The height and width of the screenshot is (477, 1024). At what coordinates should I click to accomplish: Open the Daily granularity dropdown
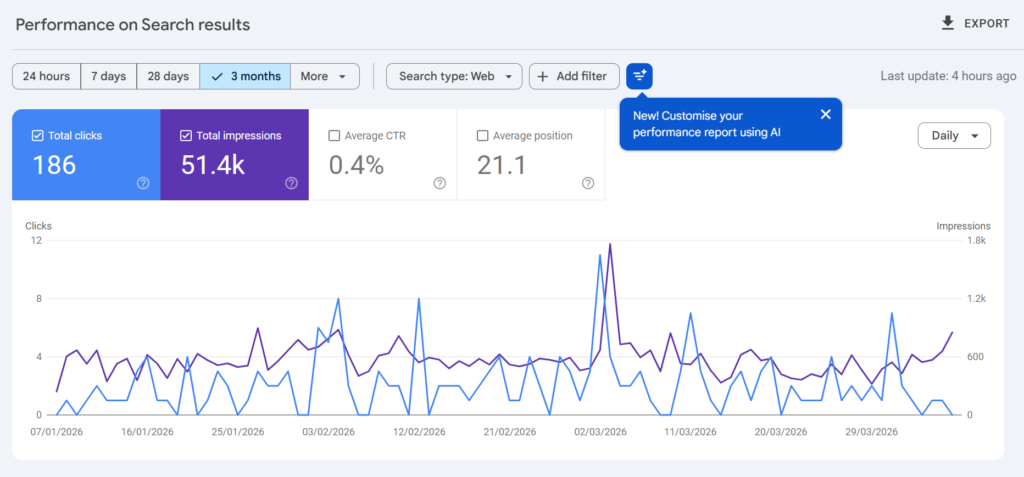[x=953, y=136]
